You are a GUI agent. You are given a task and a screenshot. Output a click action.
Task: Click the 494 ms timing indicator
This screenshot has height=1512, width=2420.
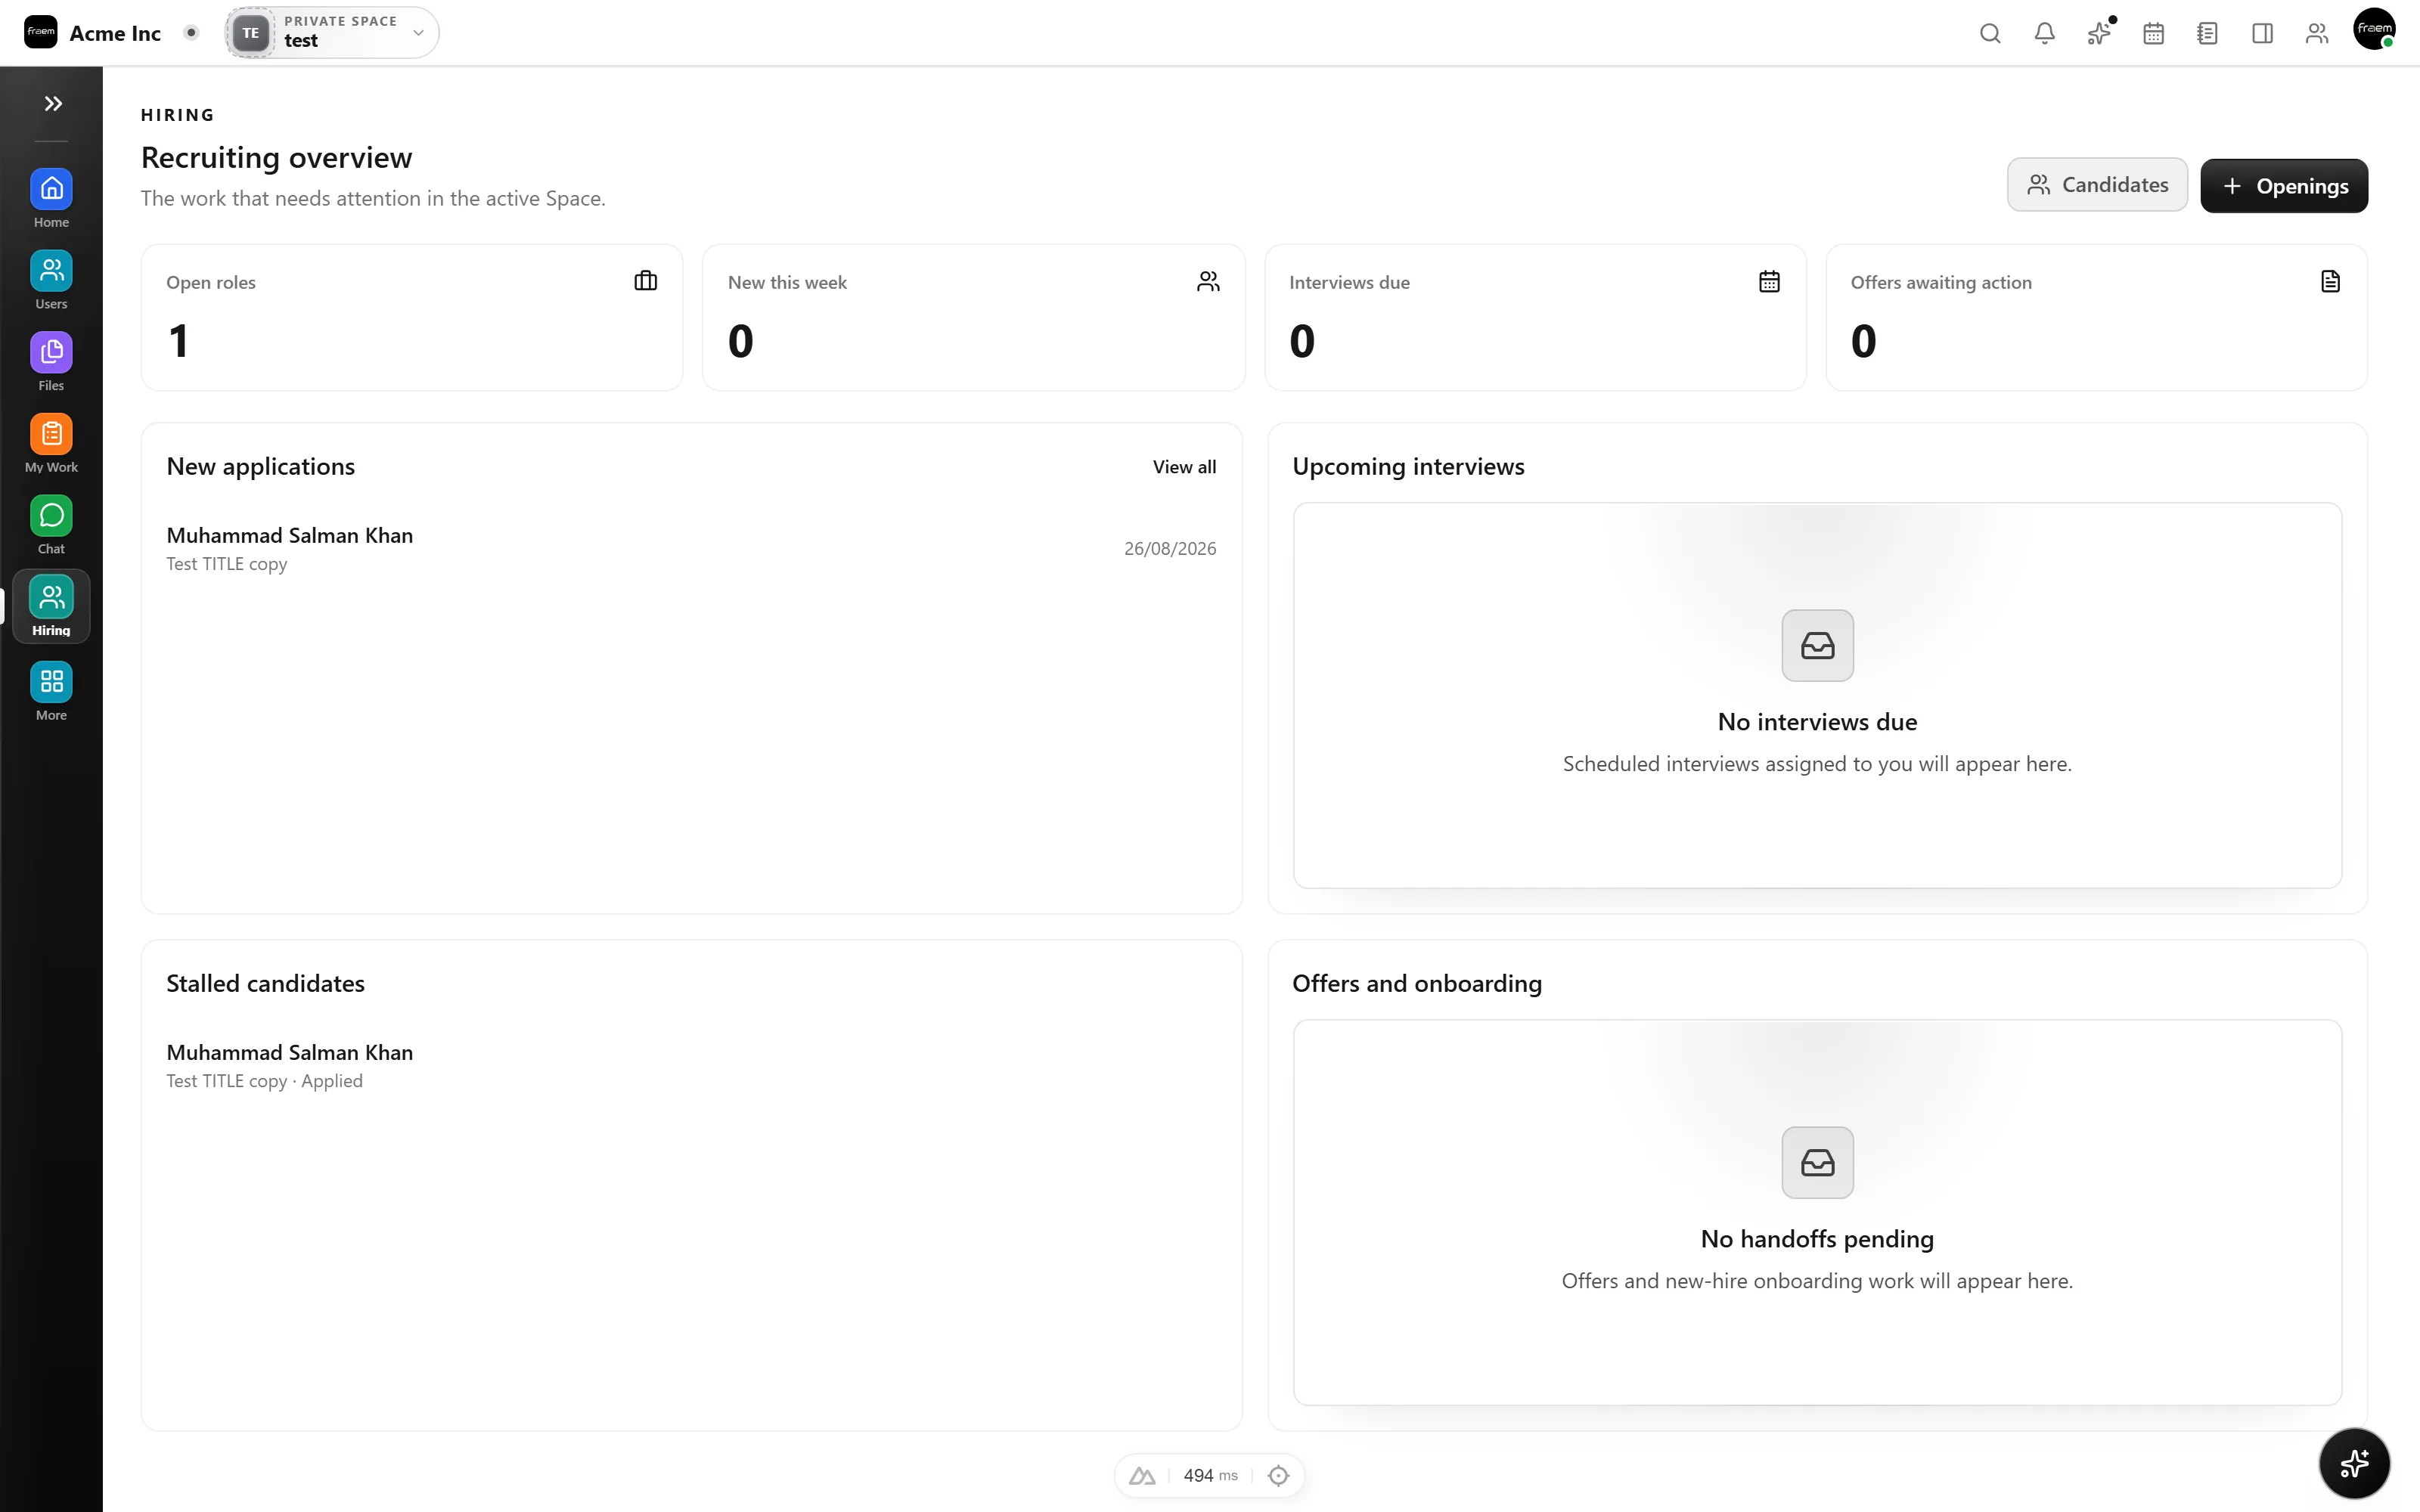[1210, 1475]
